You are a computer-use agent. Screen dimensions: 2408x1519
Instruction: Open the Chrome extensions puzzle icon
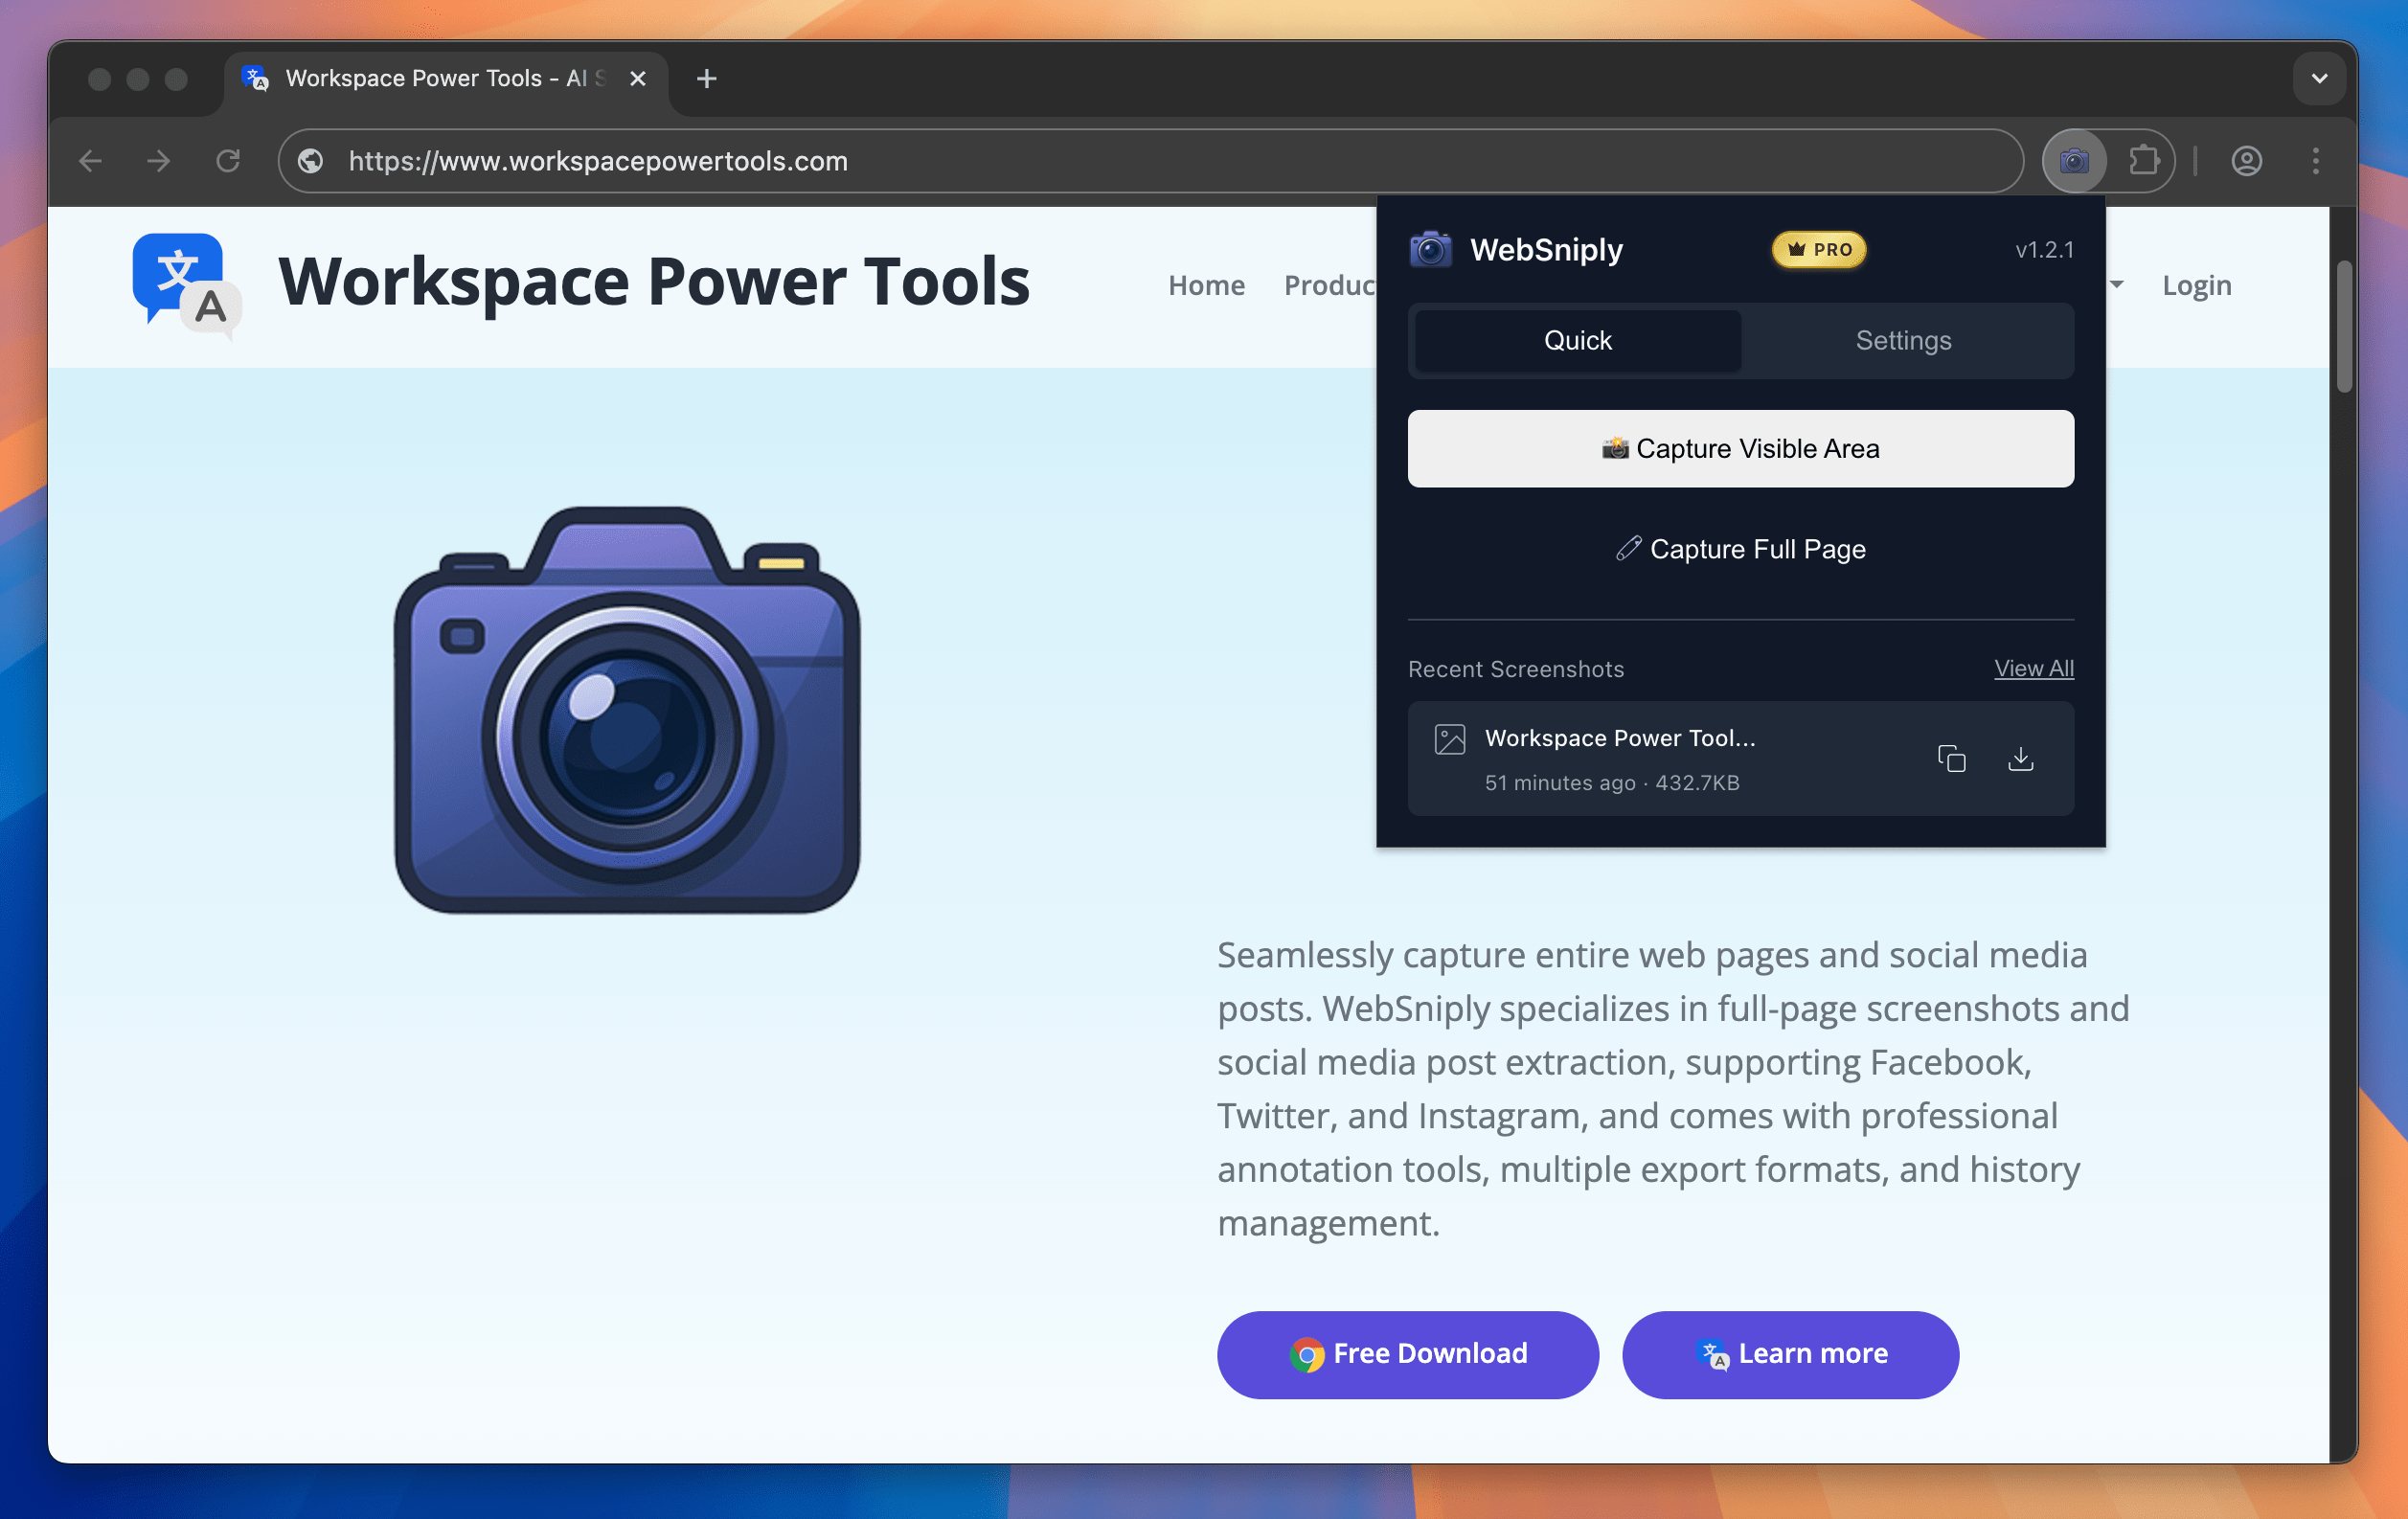2143,160
